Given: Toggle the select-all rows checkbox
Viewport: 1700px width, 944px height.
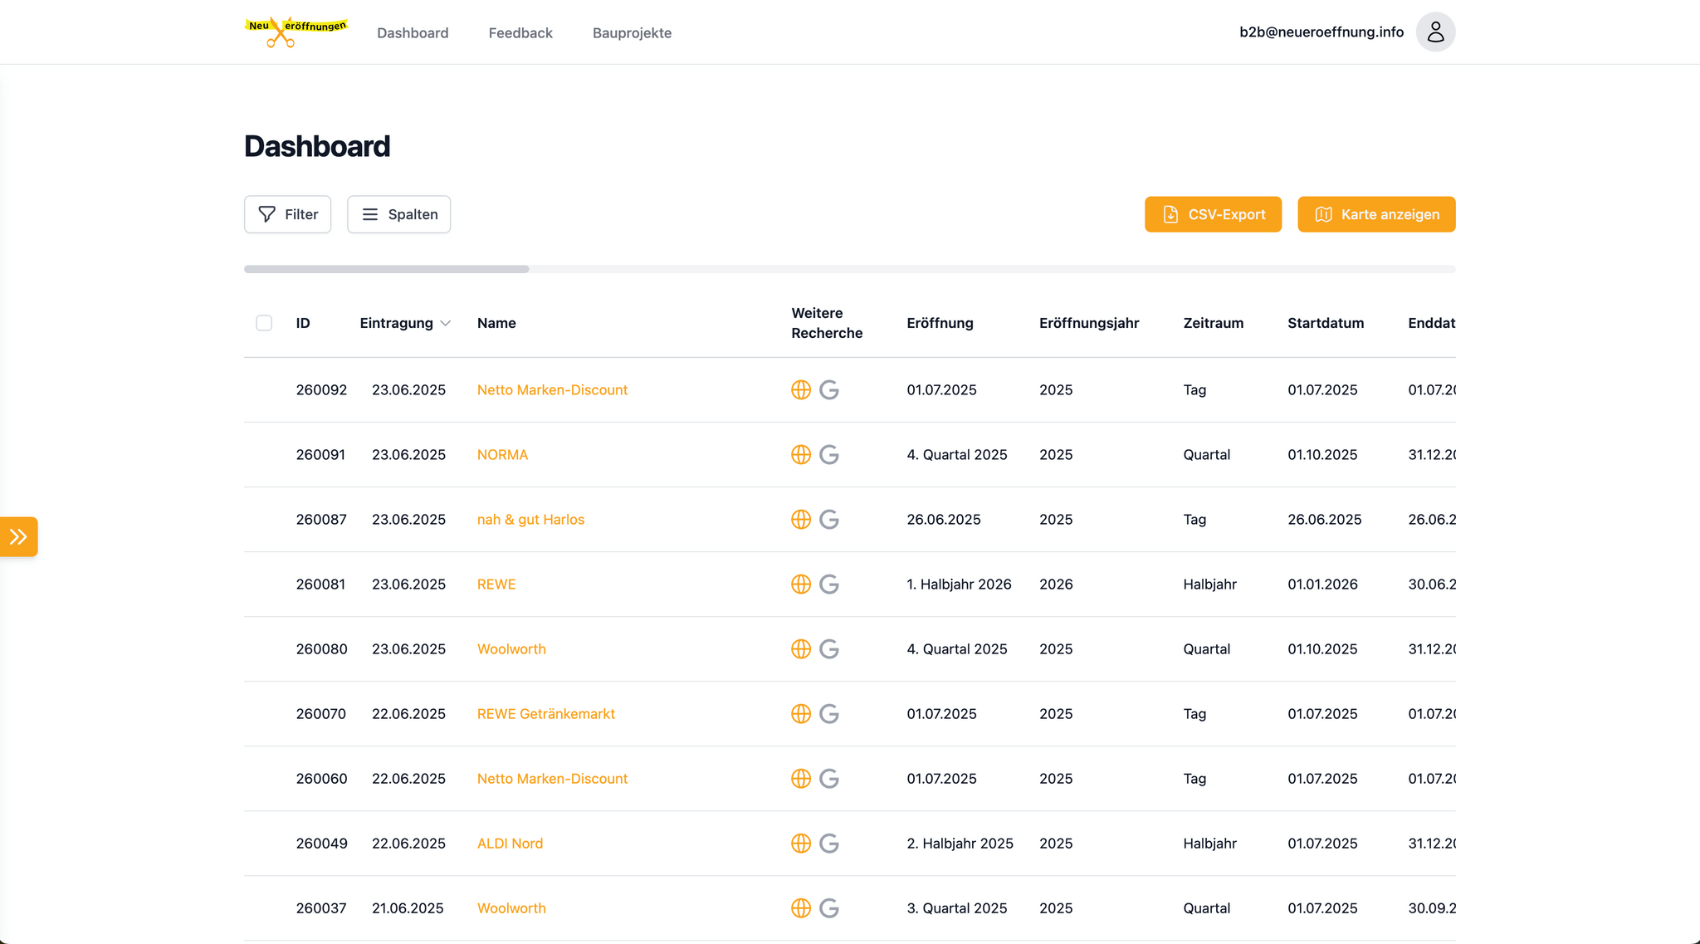Looking at the screenshot, I should (x=264, y=323).
